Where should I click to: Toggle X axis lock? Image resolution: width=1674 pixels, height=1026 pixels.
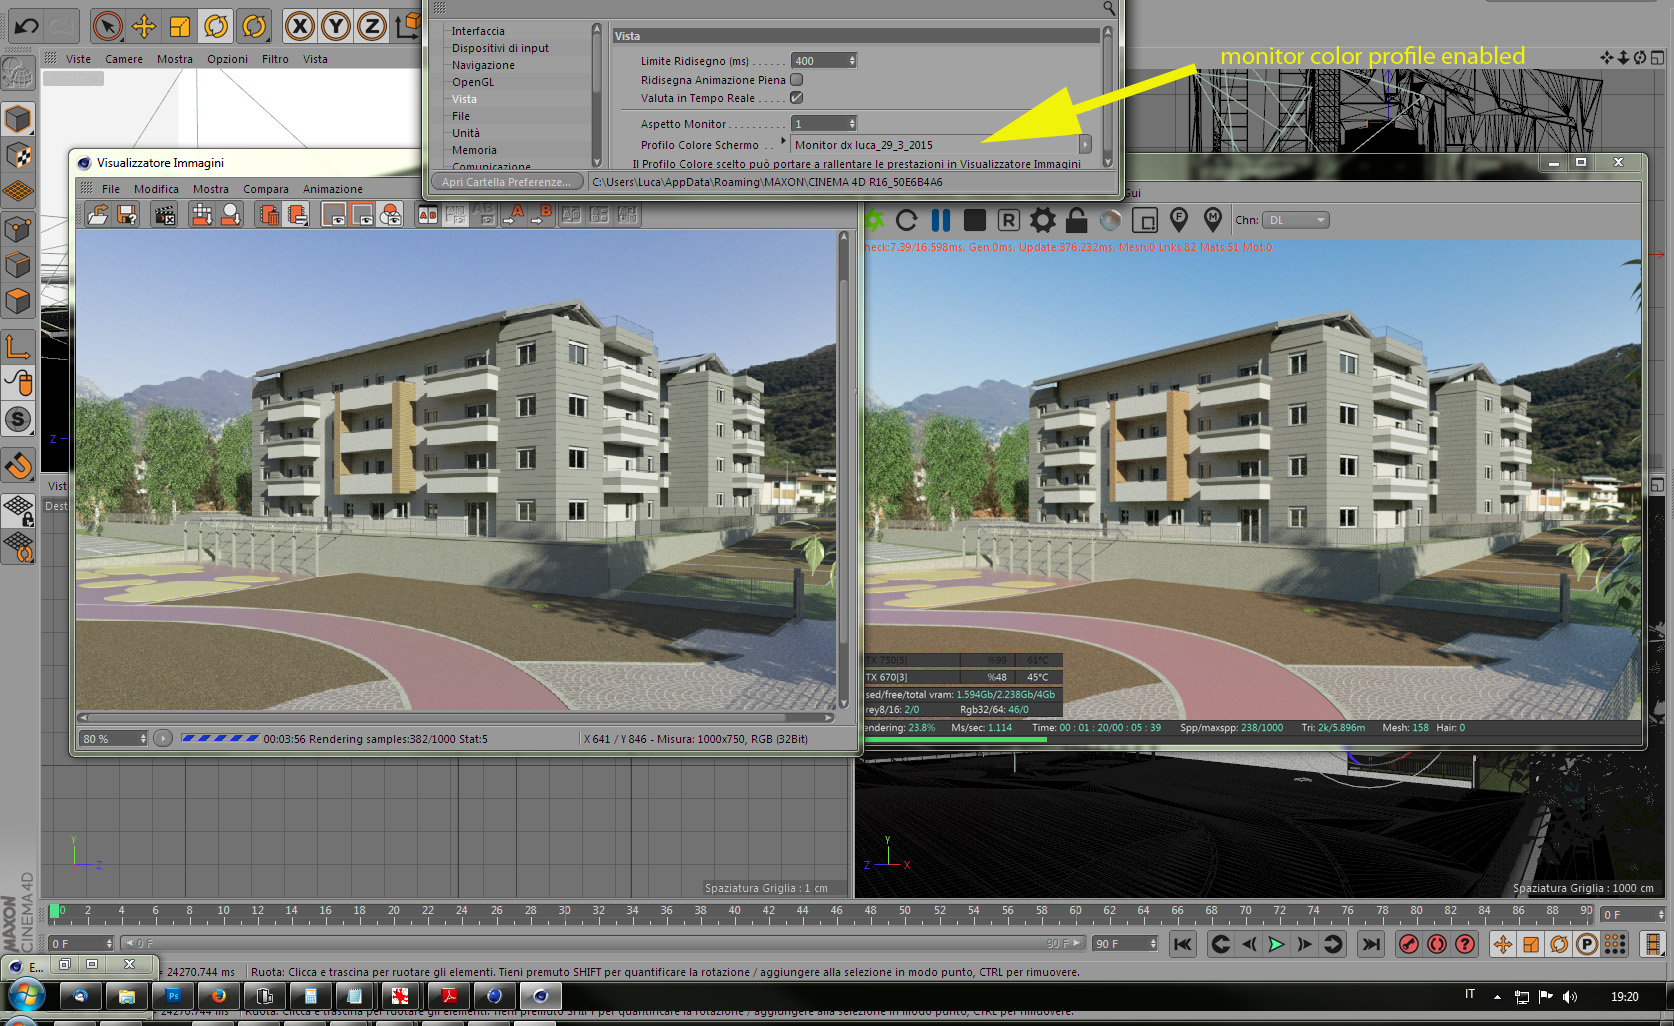pyautogui.click(x=299, y=26)
